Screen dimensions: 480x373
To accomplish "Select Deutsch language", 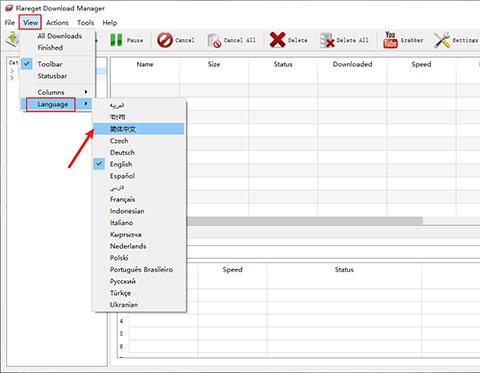I will [x=139, y=152].
